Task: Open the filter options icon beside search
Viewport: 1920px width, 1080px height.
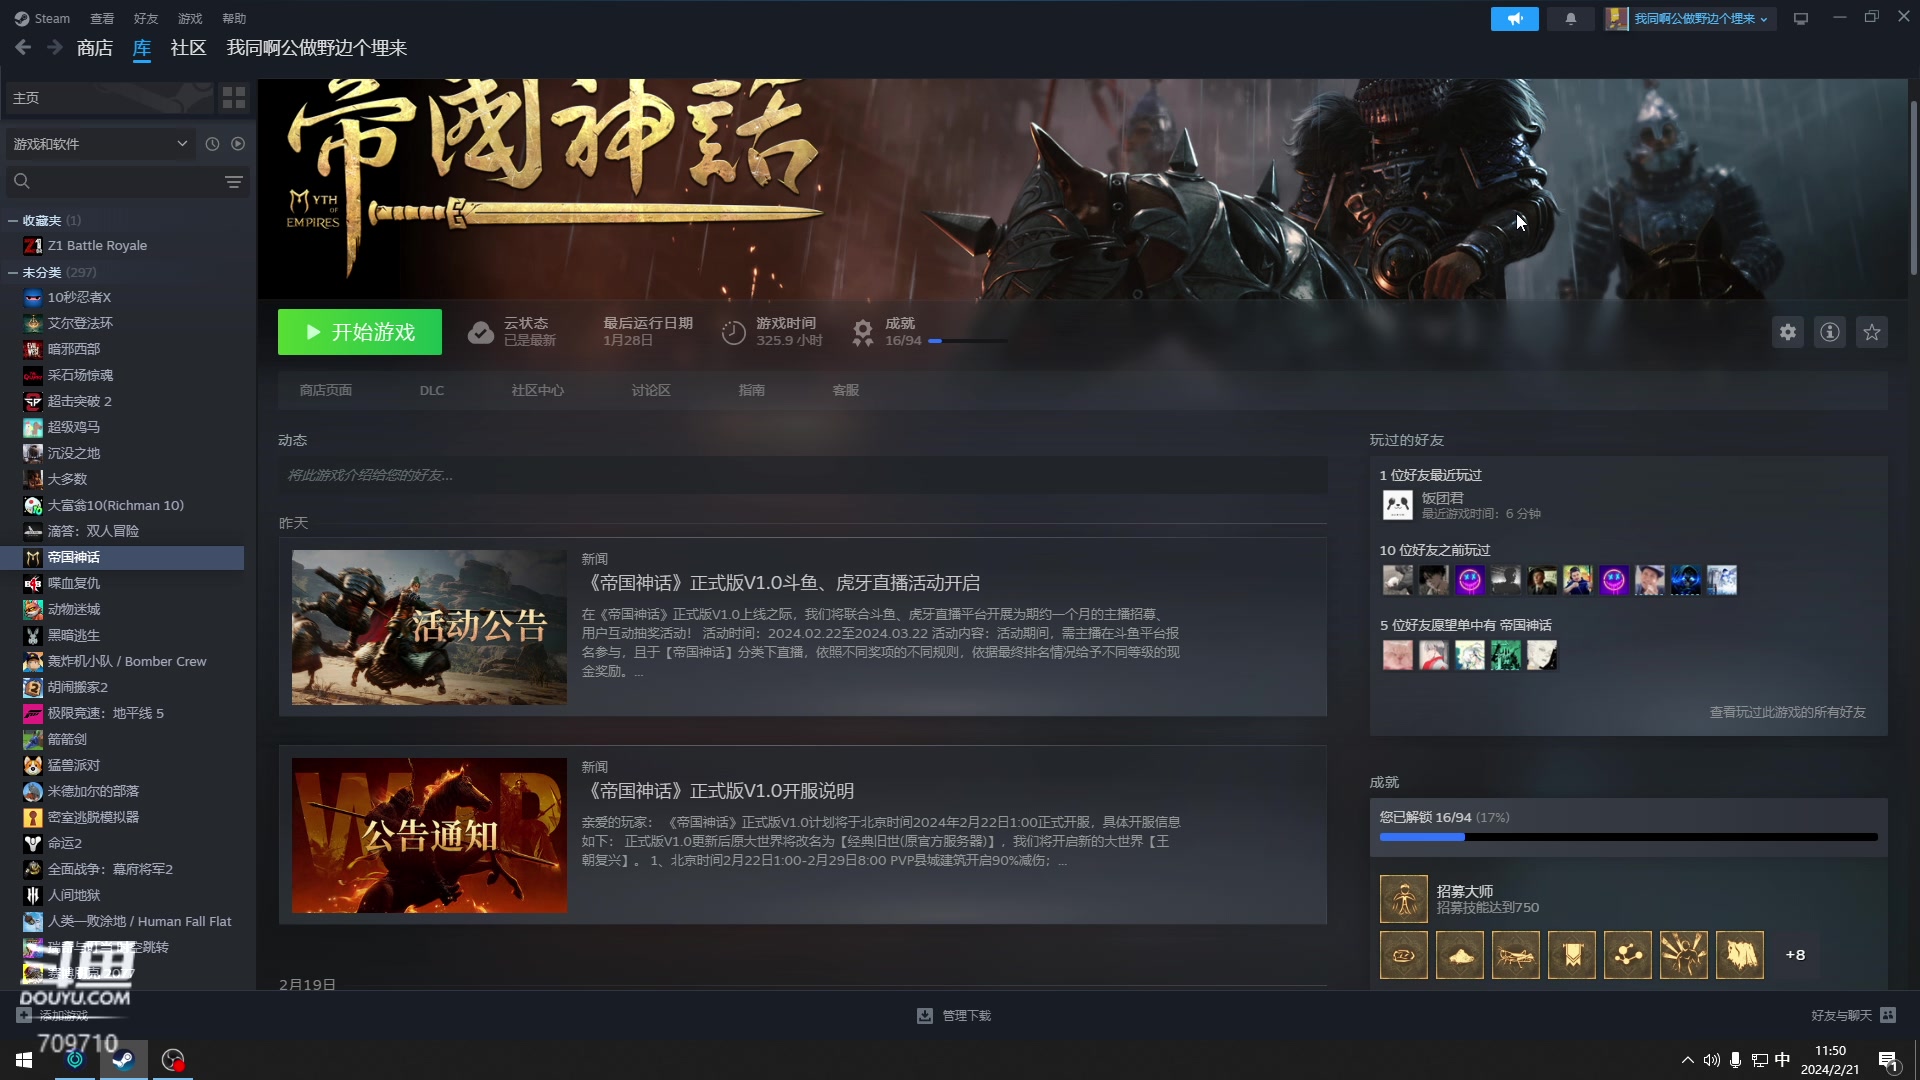Action: point(233,181)
